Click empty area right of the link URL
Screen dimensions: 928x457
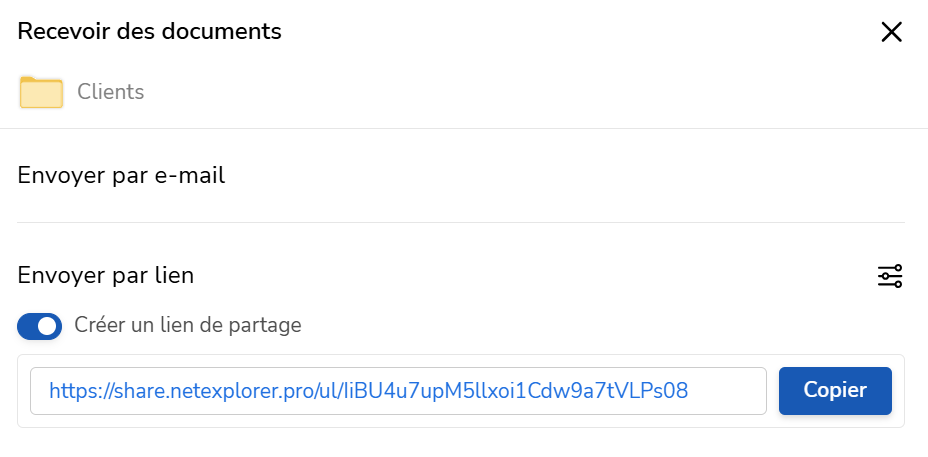pos(727,391)
